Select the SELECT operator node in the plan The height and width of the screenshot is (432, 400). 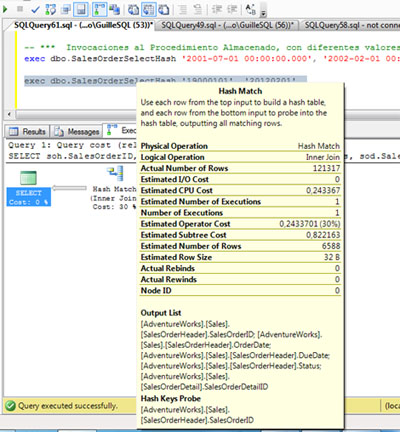tap(29, 188)
